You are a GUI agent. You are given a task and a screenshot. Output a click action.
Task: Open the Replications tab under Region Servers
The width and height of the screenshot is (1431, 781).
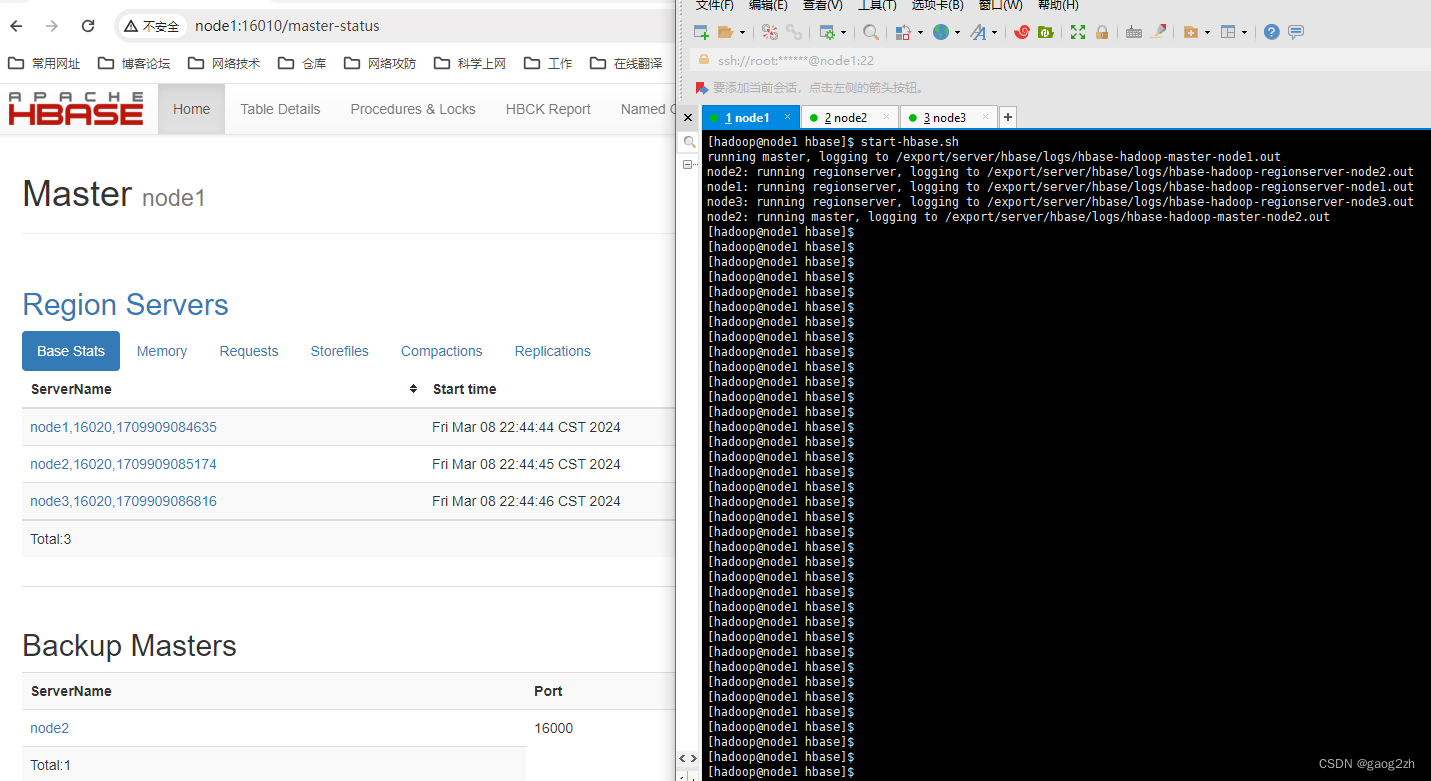point(553,351)
